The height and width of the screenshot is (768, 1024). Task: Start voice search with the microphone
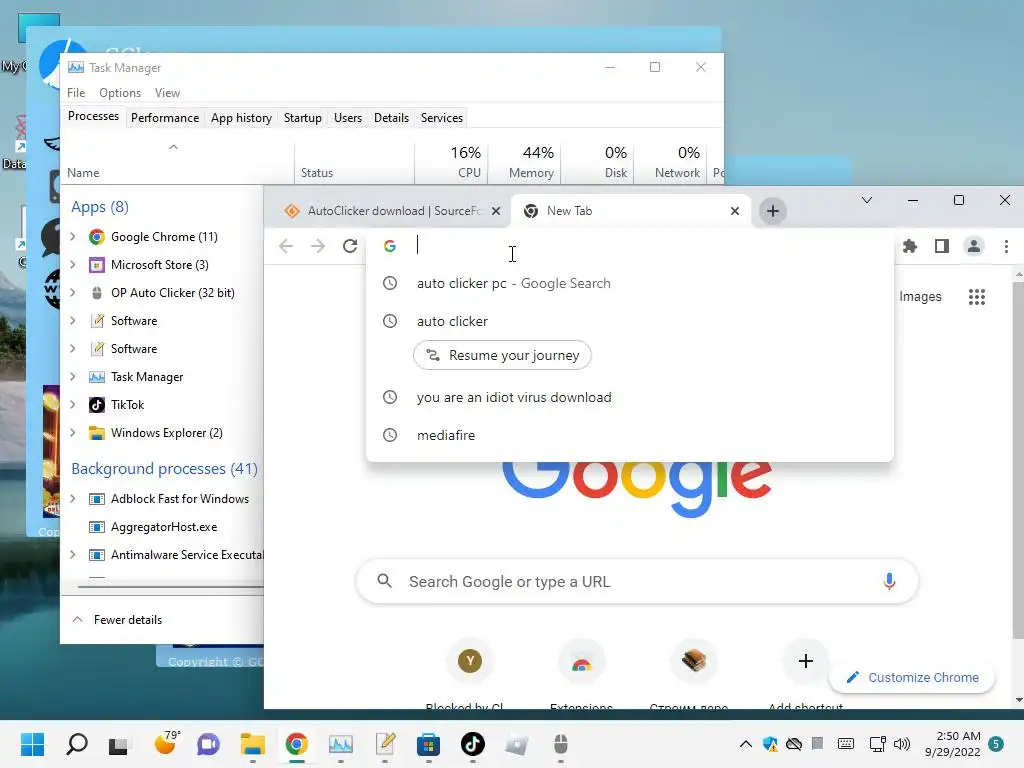(x=889, y=581)
